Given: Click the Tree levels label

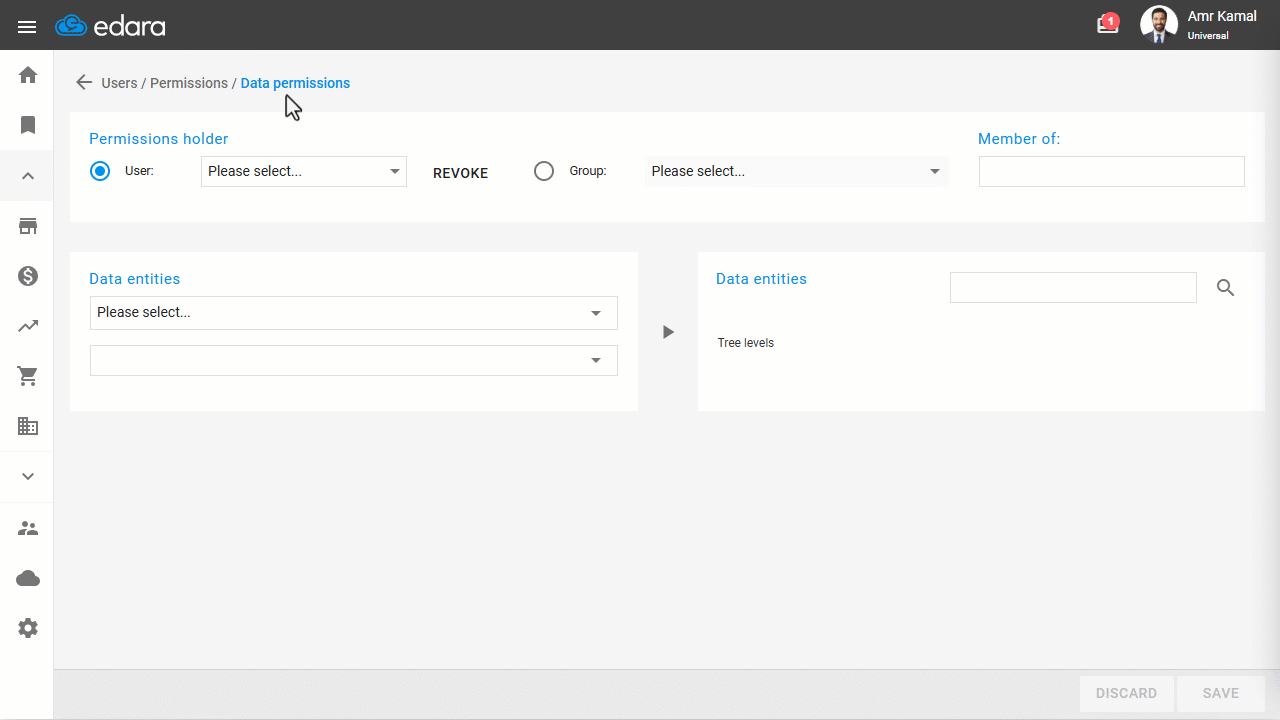Looking at the screenshot, I should 746,343.
